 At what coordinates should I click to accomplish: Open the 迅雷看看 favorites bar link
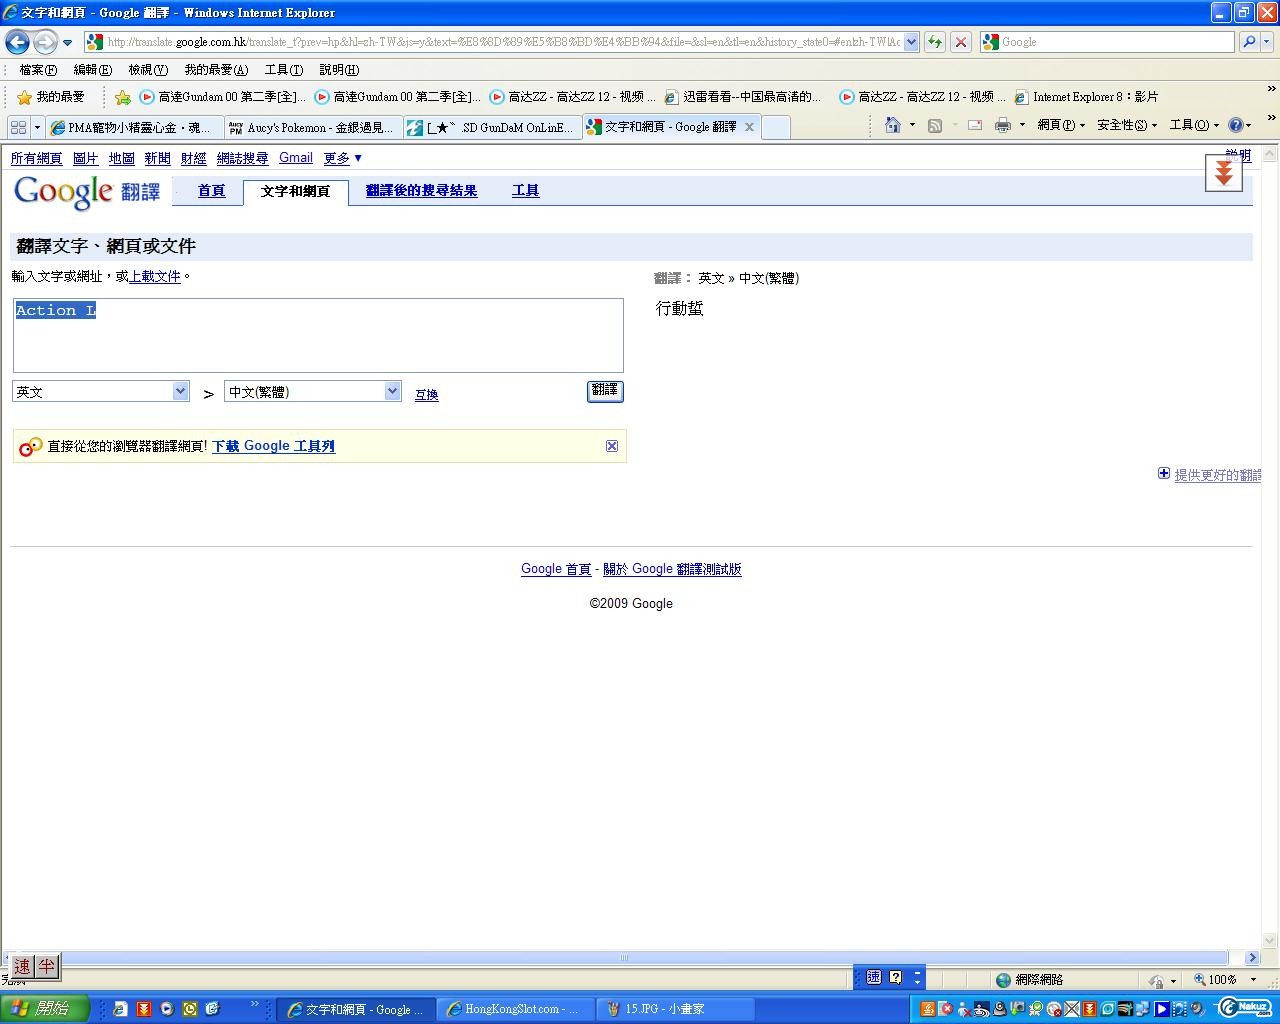coord(742,97)
